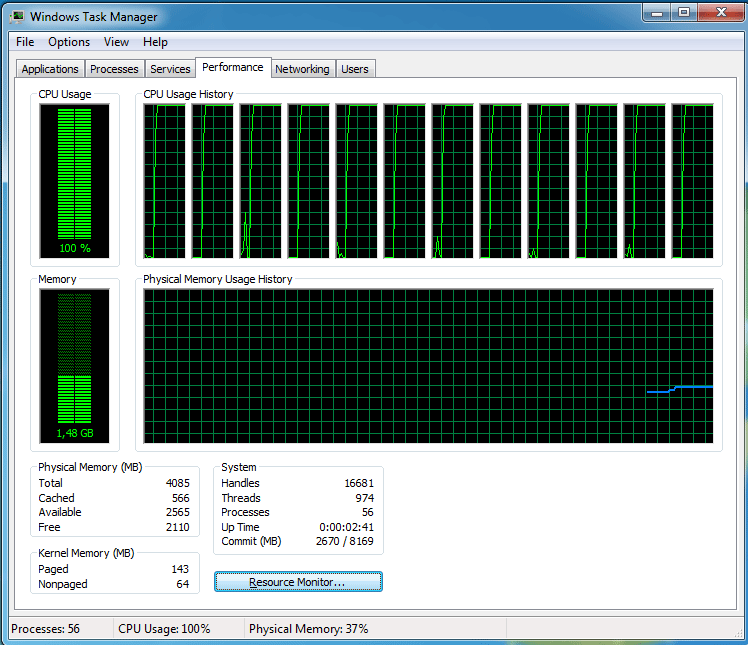Select the Performance tab

pyautogui.click(x=233, y=67)
